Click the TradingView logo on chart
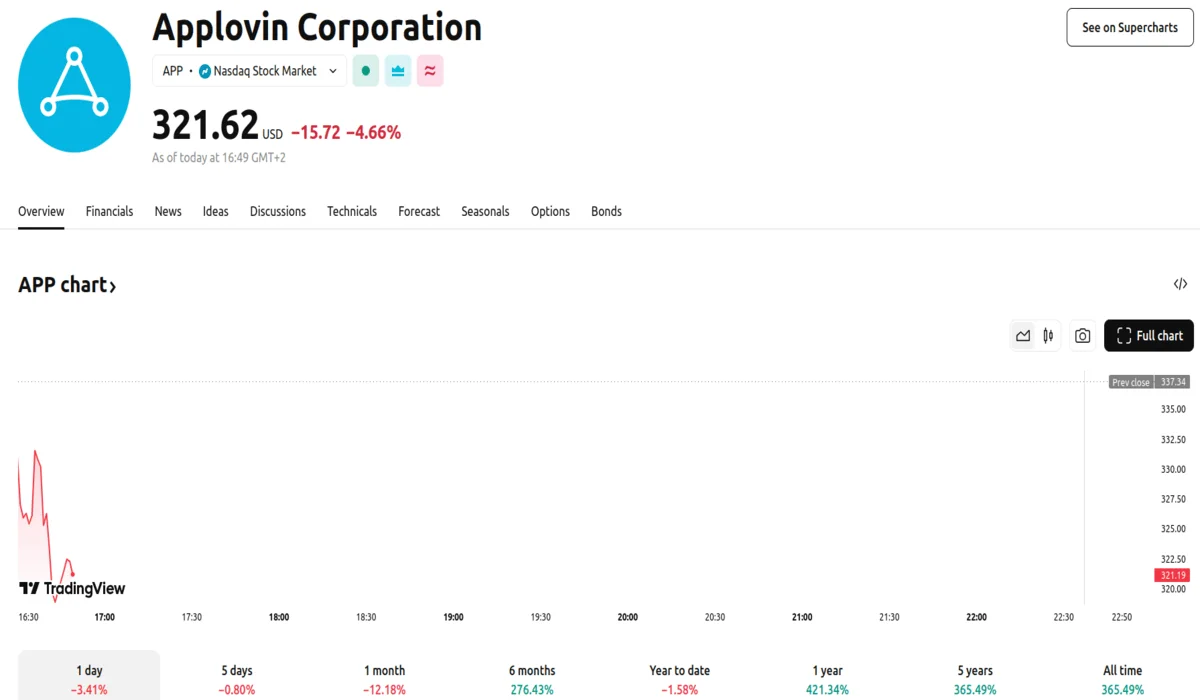This screenshot has width=1200, height=700. tap(72, 589)
